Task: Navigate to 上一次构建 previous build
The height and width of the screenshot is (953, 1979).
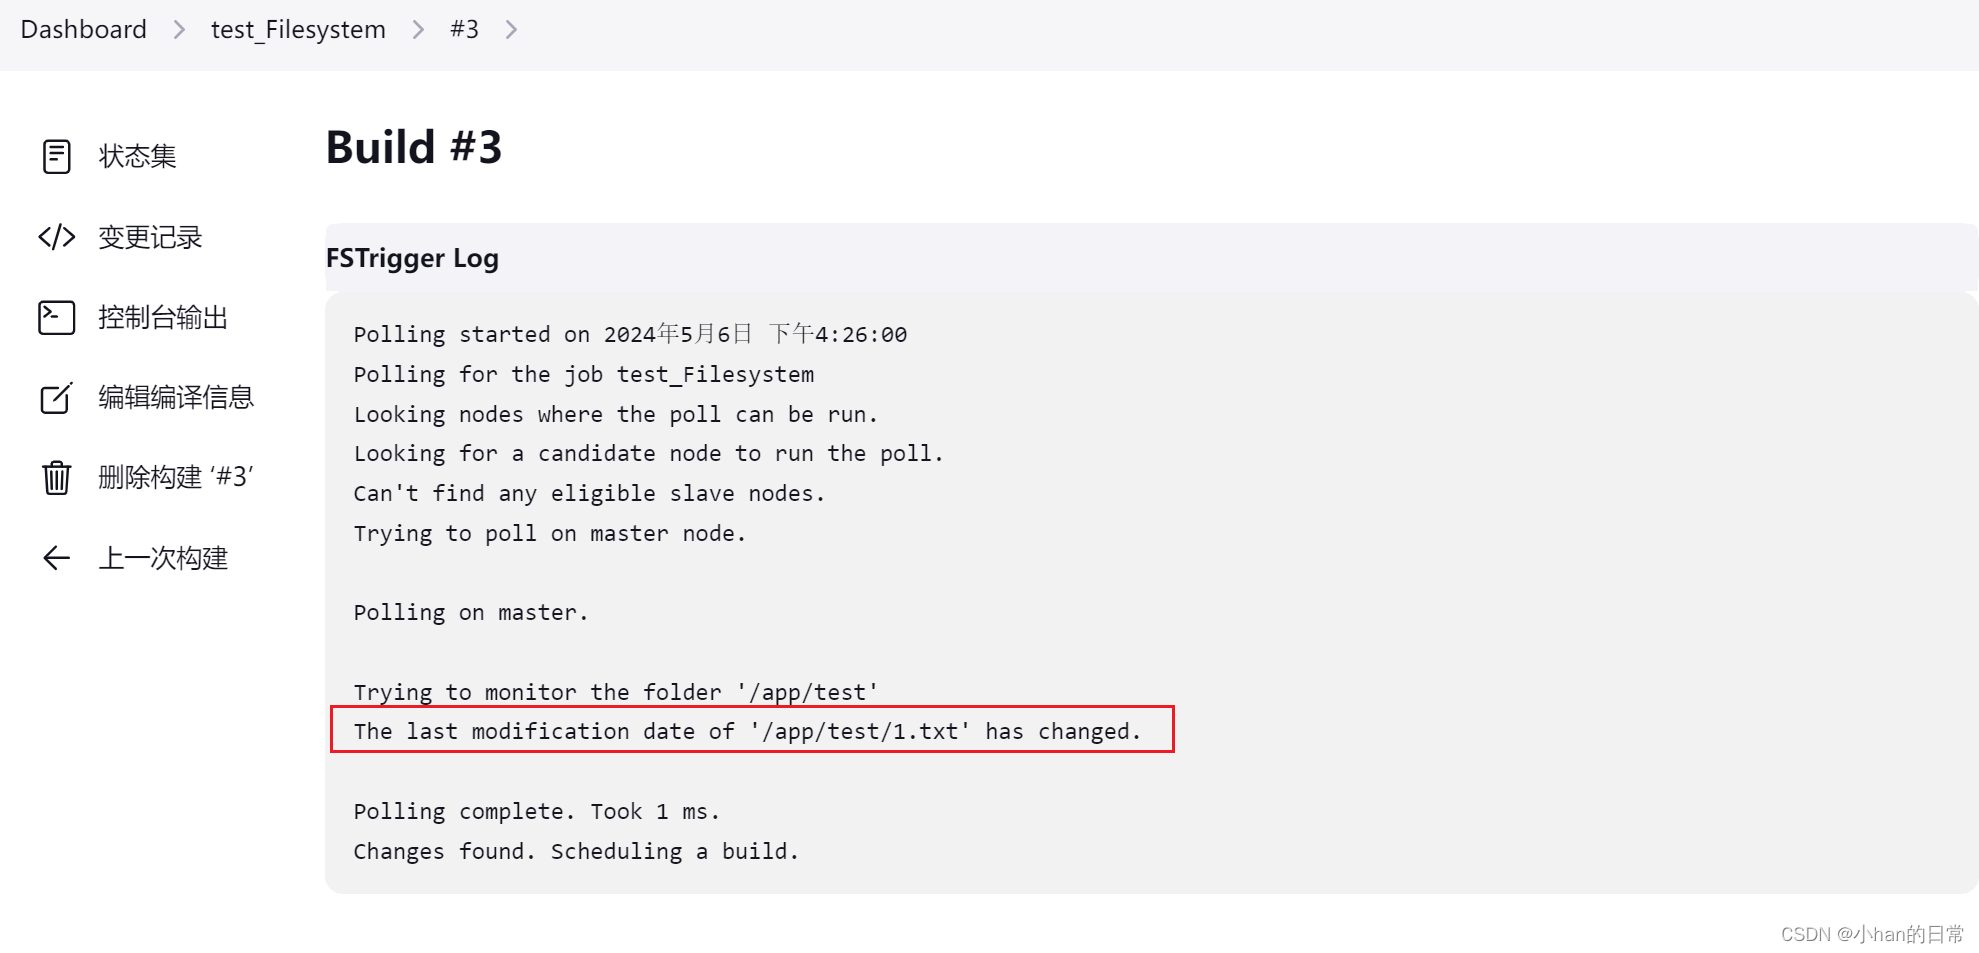Action: point(163,557)
